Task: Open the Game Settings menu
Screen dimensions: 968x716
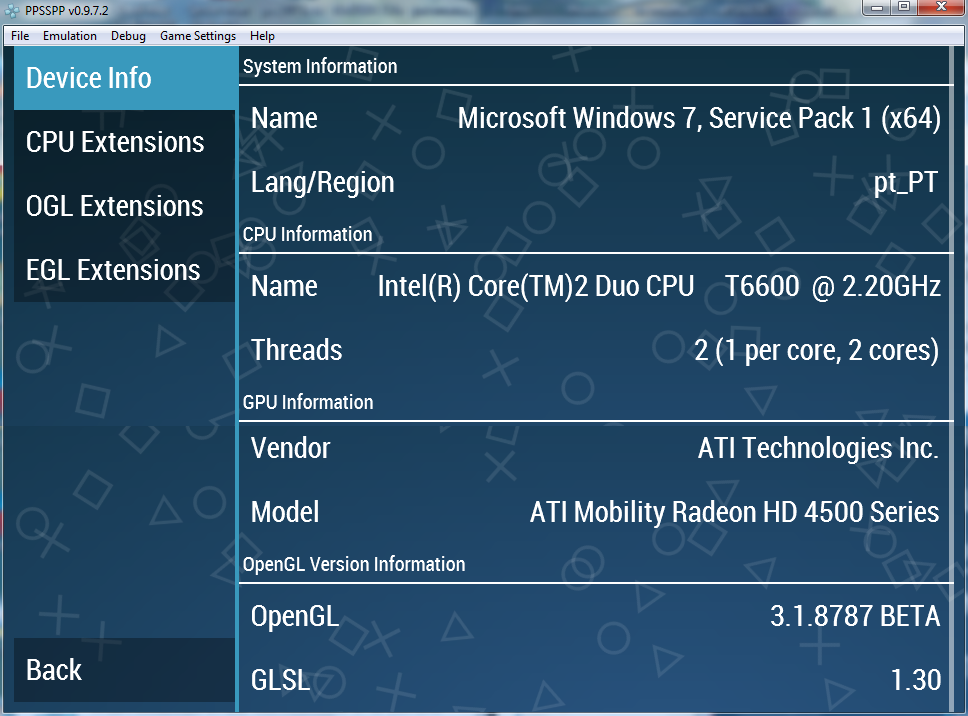Action: pyautogui.click(x=198, y=36)
